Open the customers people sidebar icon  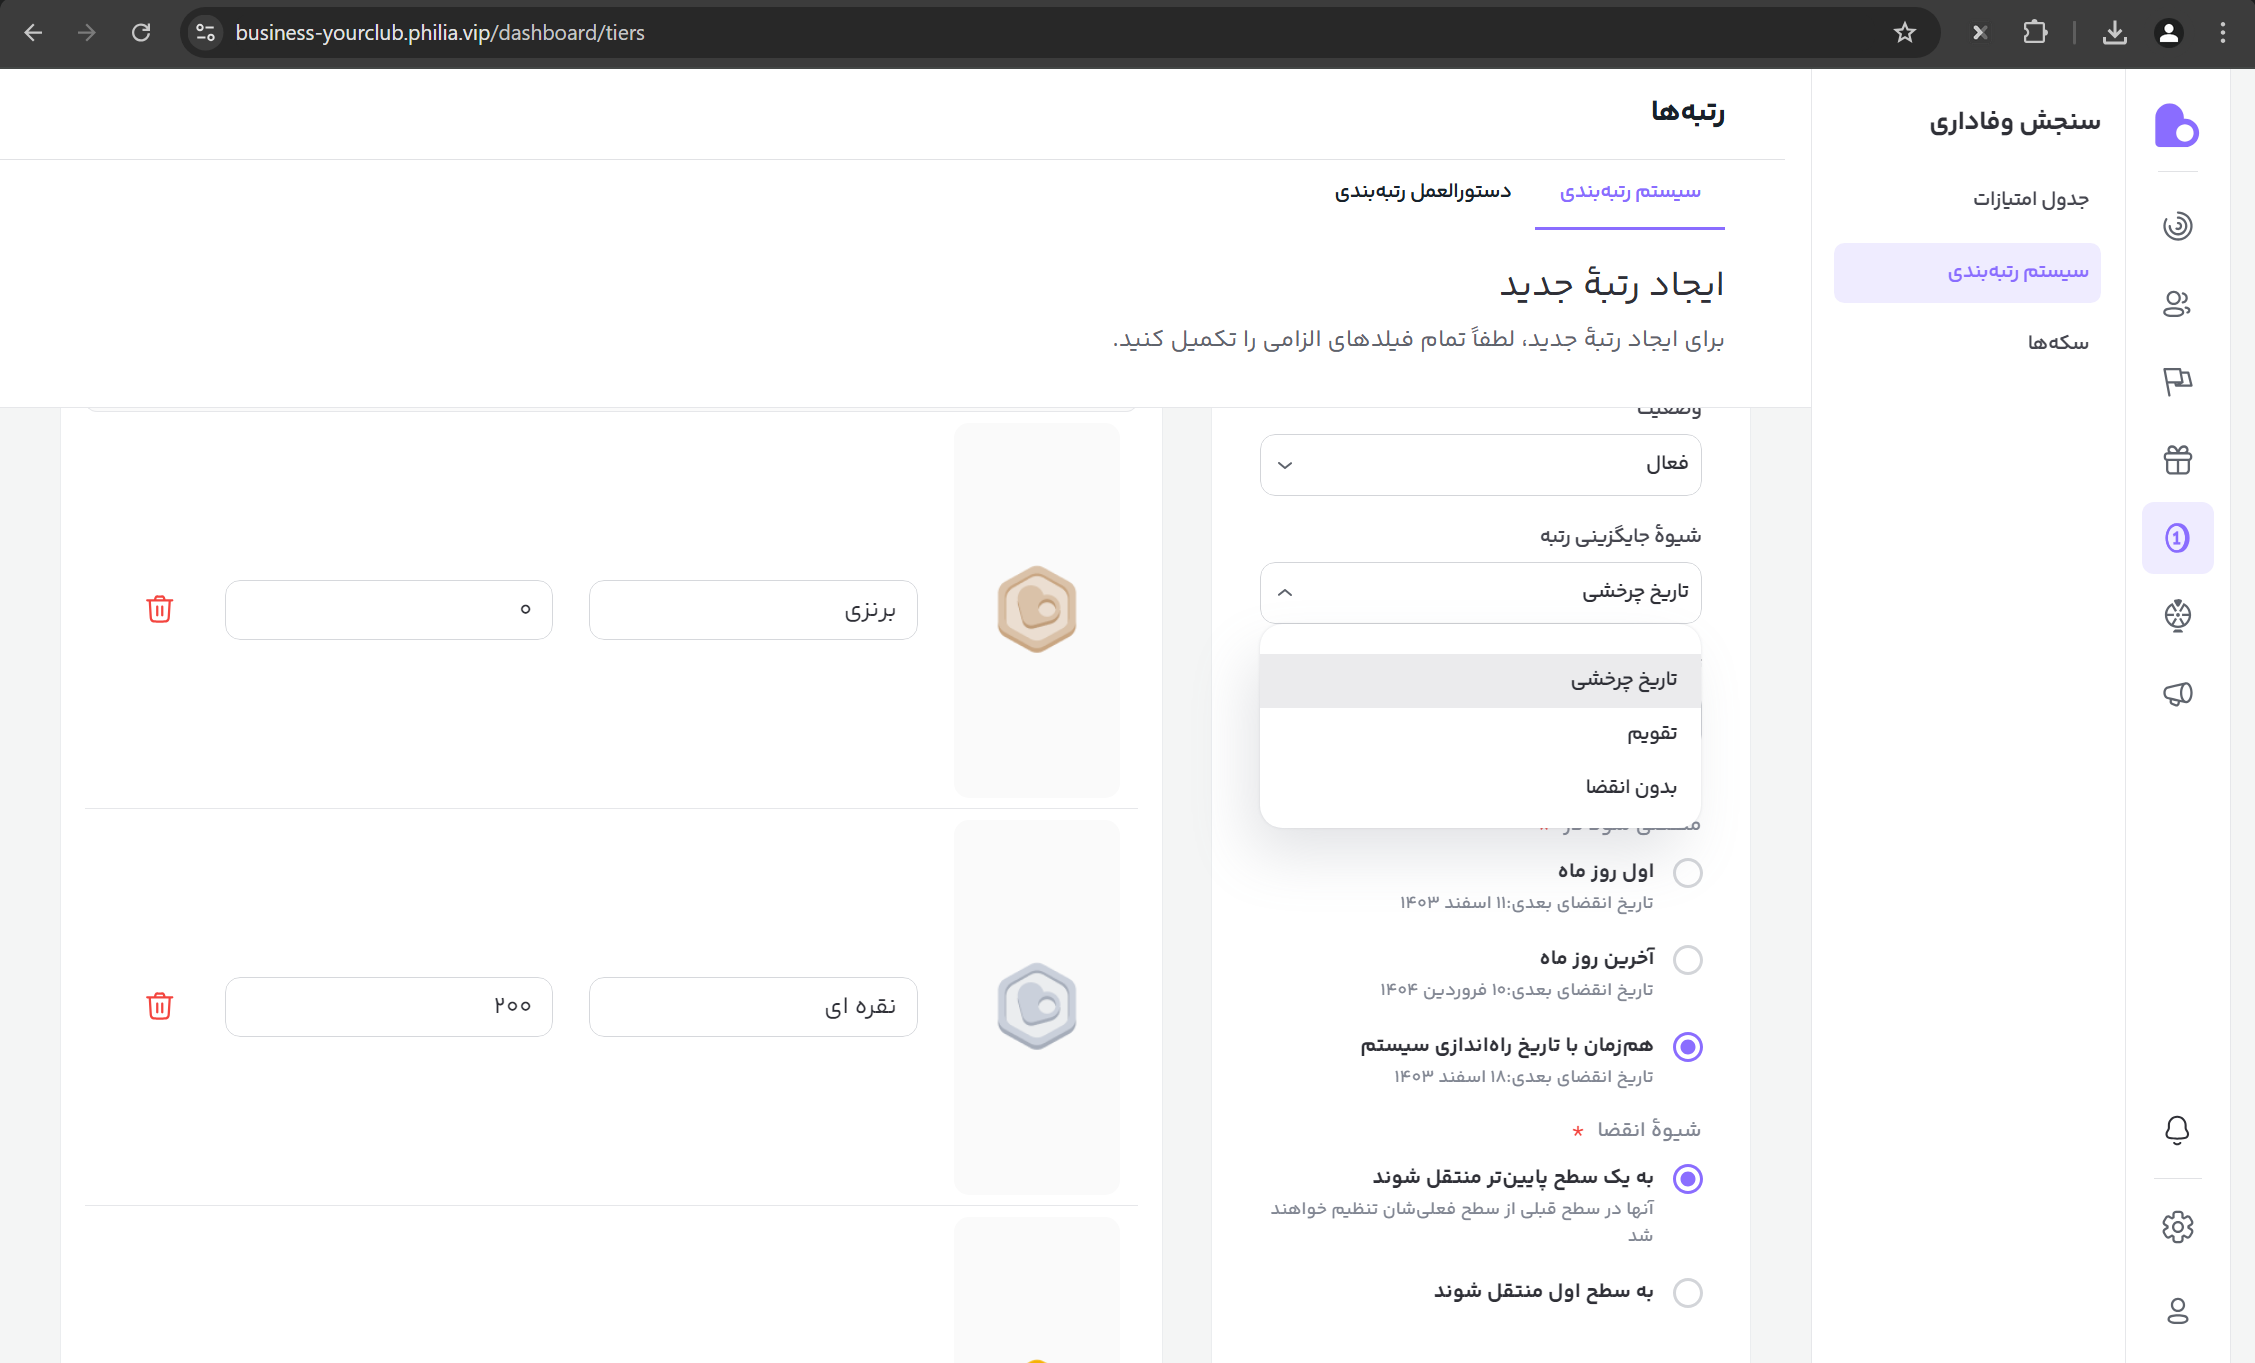click(2177, 304)
